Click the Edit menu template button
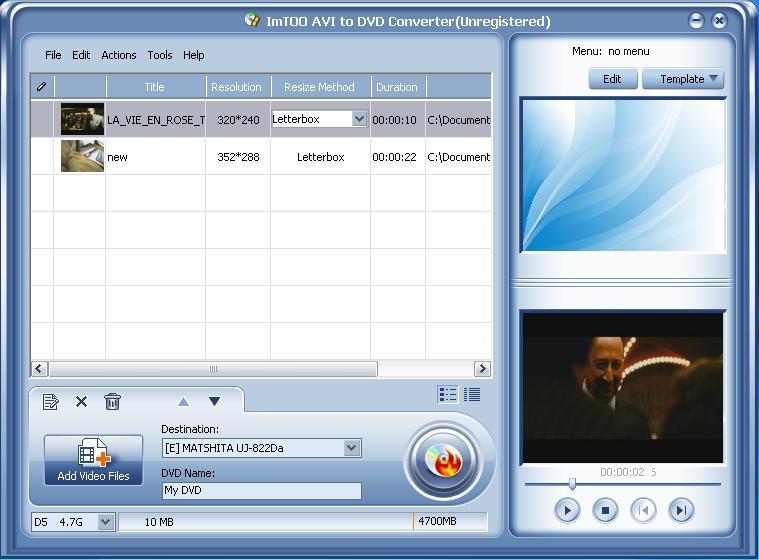 pos(612,79)
